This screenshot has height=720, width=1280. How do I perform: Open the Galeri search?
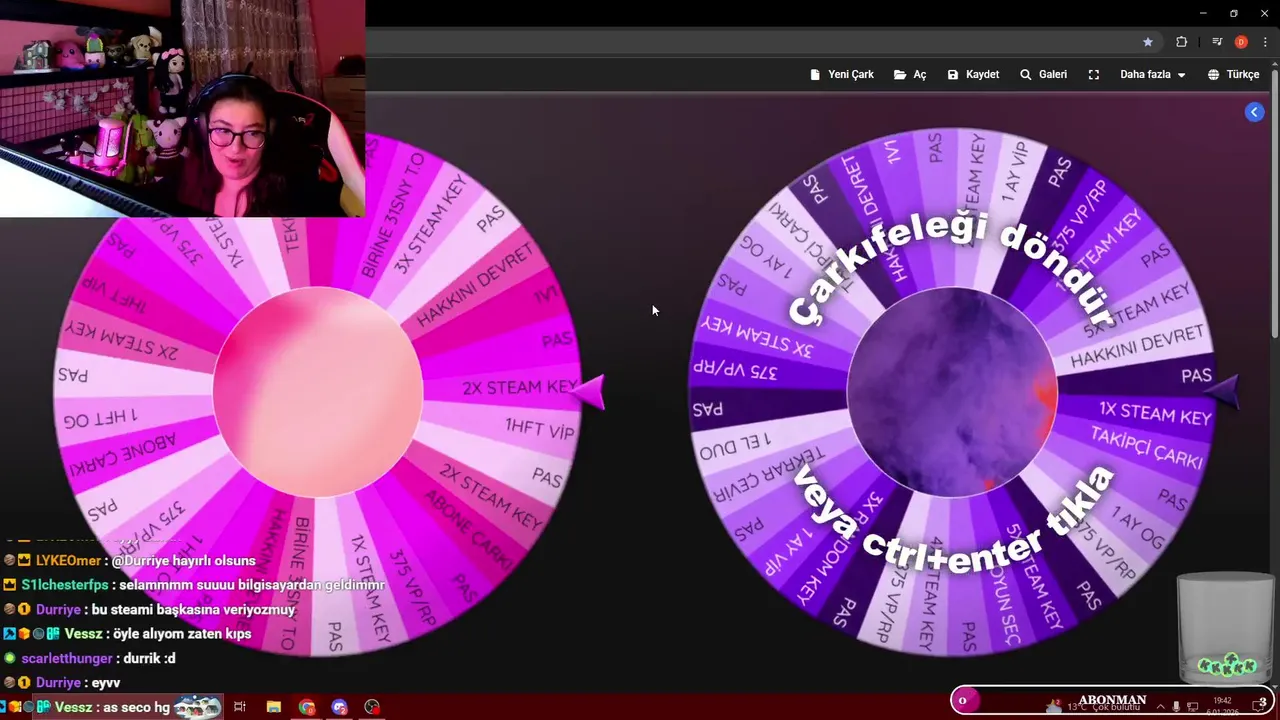point(1043,75)
